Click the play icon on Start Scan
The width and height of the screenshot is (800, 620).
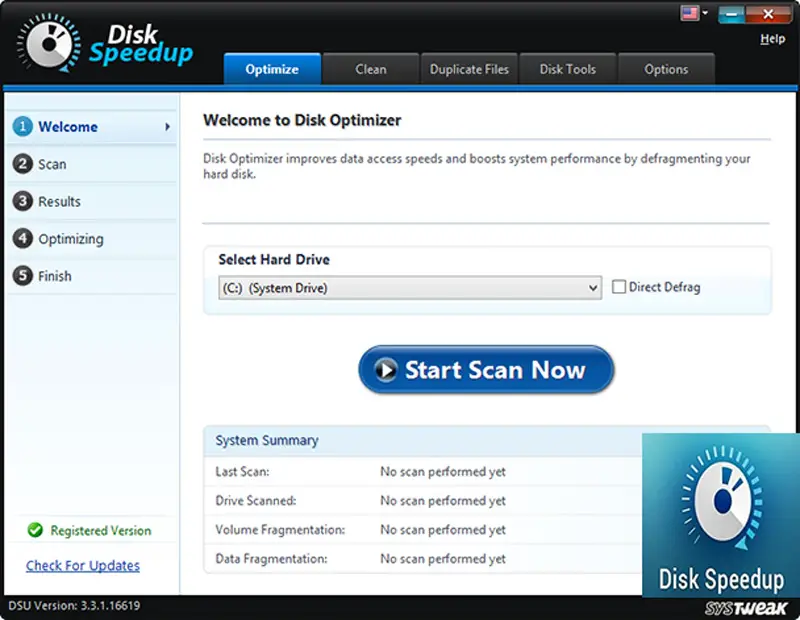coord(386,369)
